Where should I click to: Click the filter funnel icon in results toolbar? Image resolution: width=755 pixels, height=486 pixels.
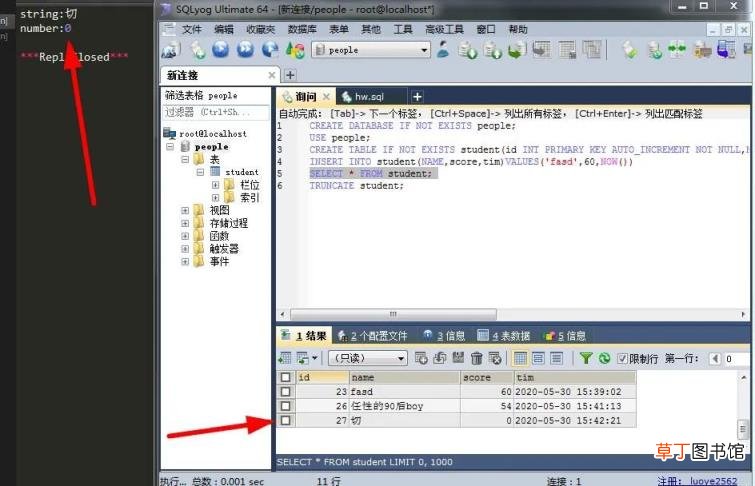(586, 358)
